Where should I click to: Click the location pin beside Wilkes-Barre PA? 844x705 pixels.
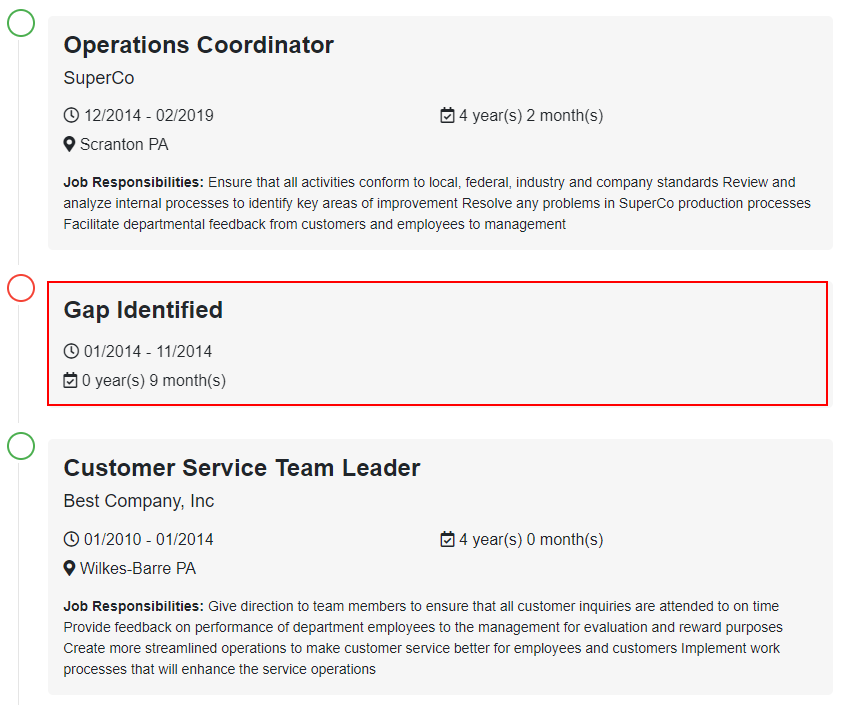[69, 568]
